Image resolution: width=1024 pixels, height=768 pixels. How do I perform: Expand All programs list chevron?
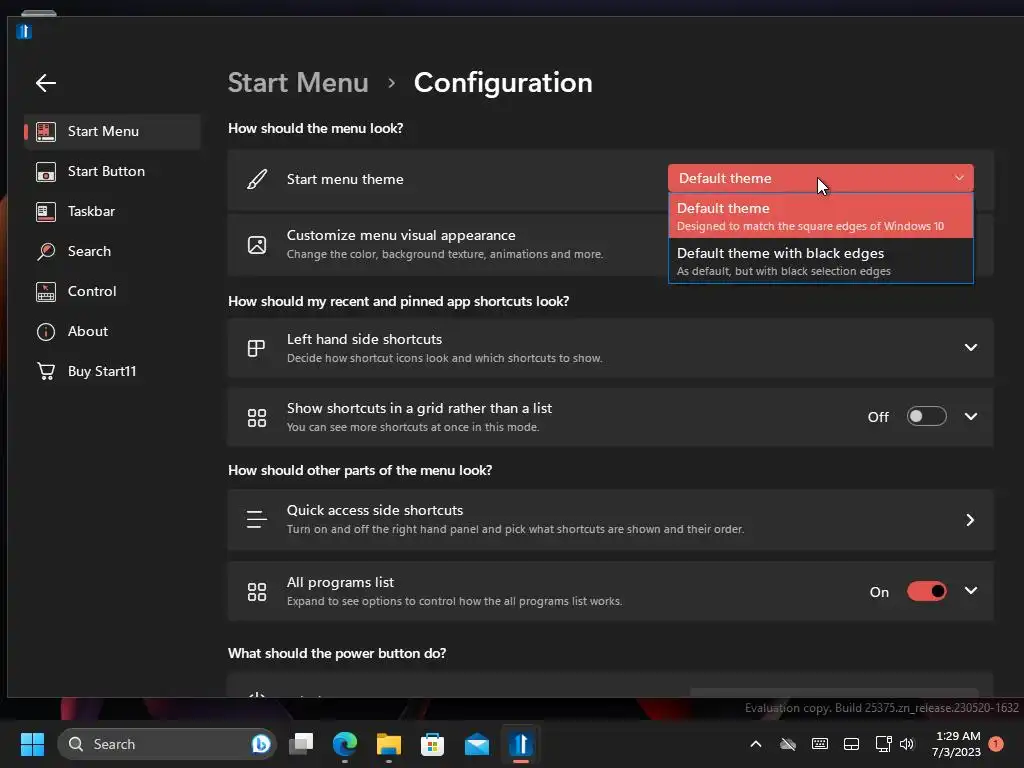pyautogui.click(x=970, y=590)
